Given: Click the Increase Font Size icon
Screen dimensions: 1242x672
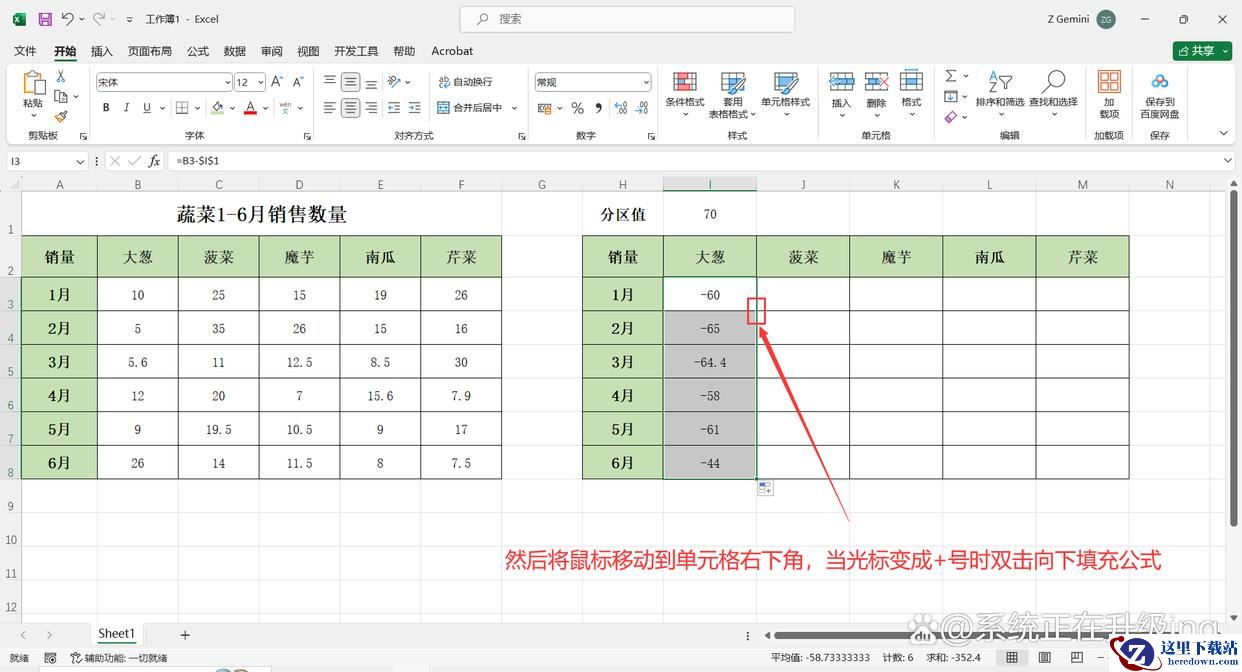Looking at the screenshot, I should pyautogui.click(x=278, y=82).
